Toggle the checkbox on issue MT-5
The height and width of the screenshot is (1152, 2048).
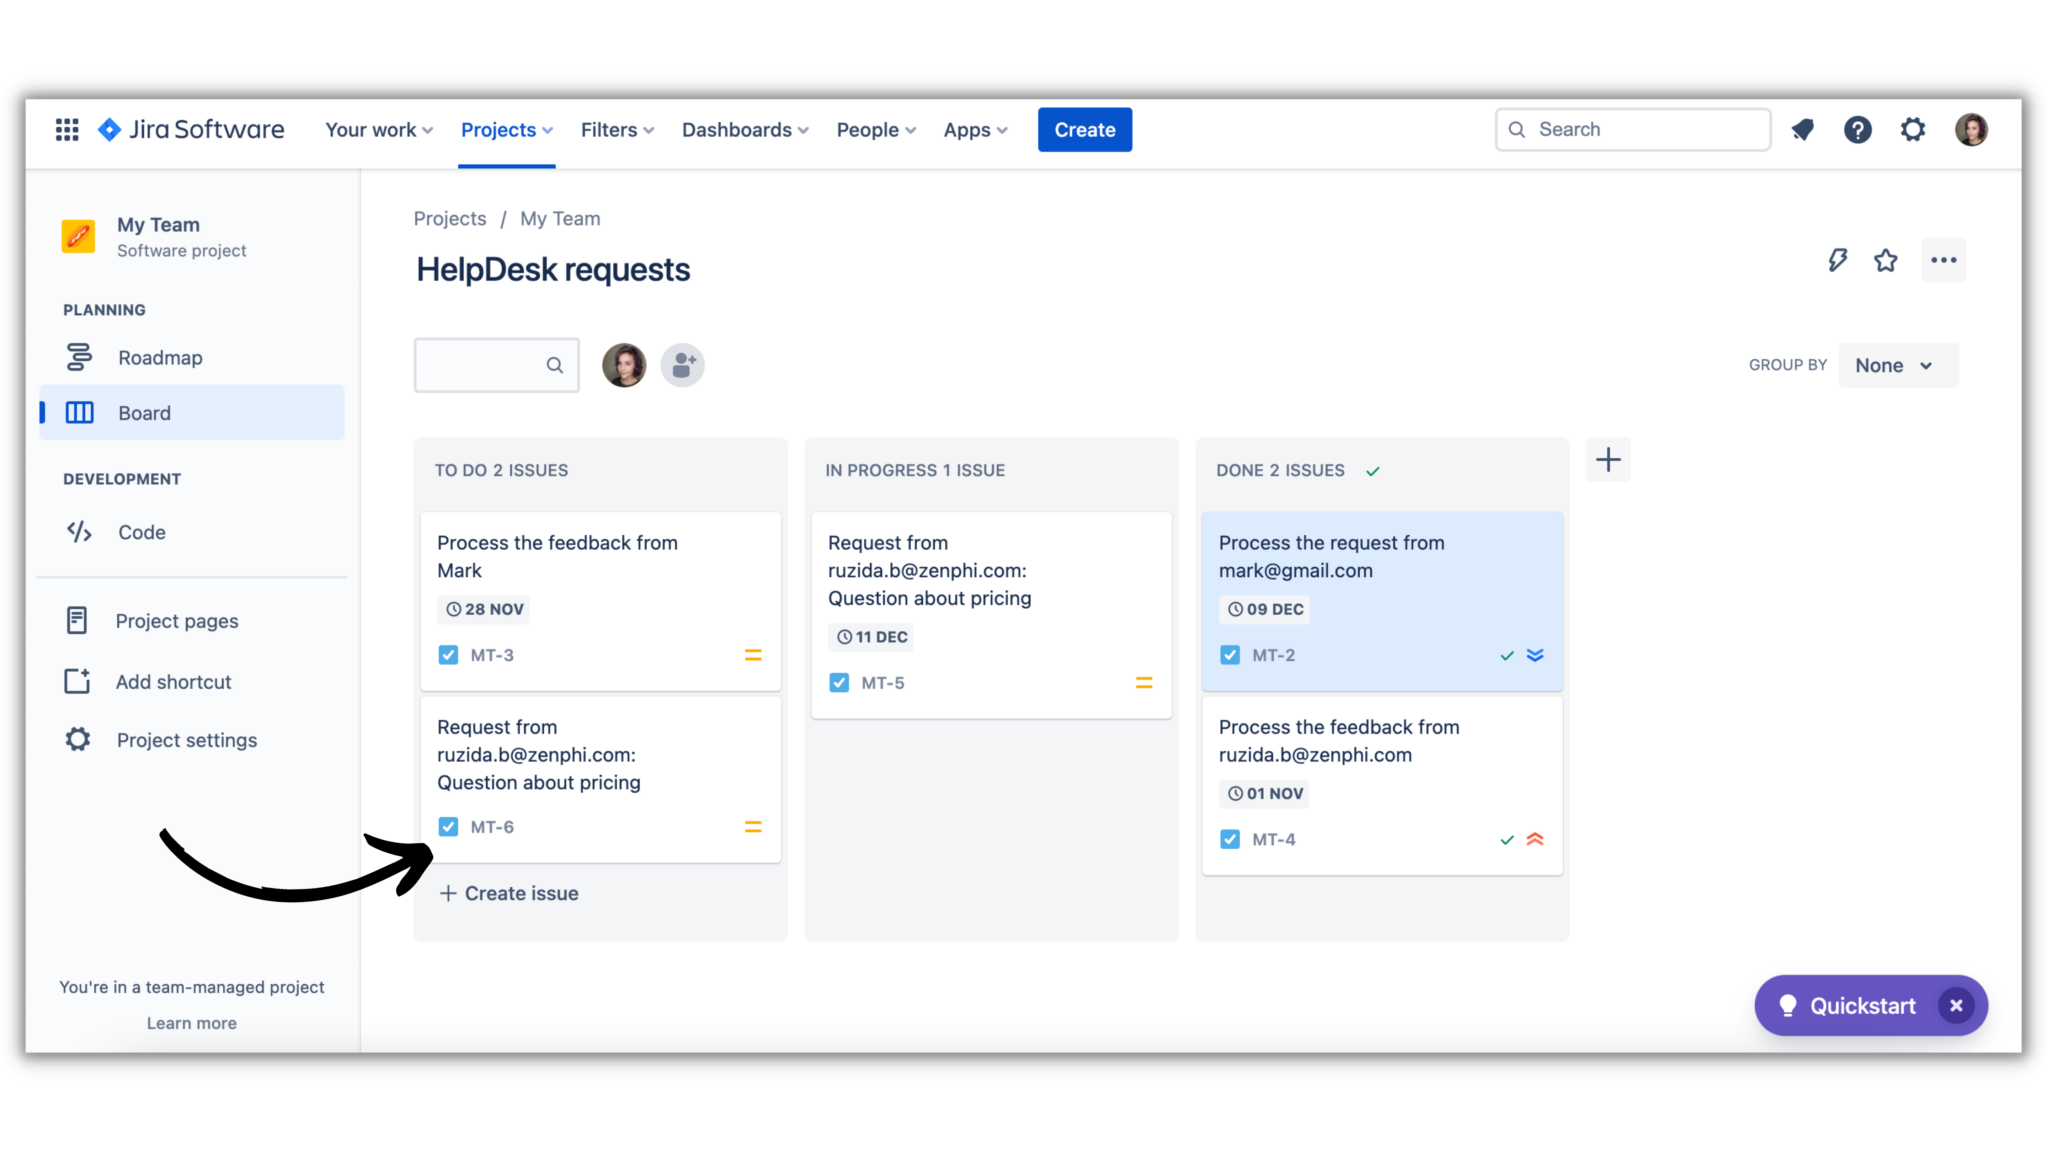point(838,682)
